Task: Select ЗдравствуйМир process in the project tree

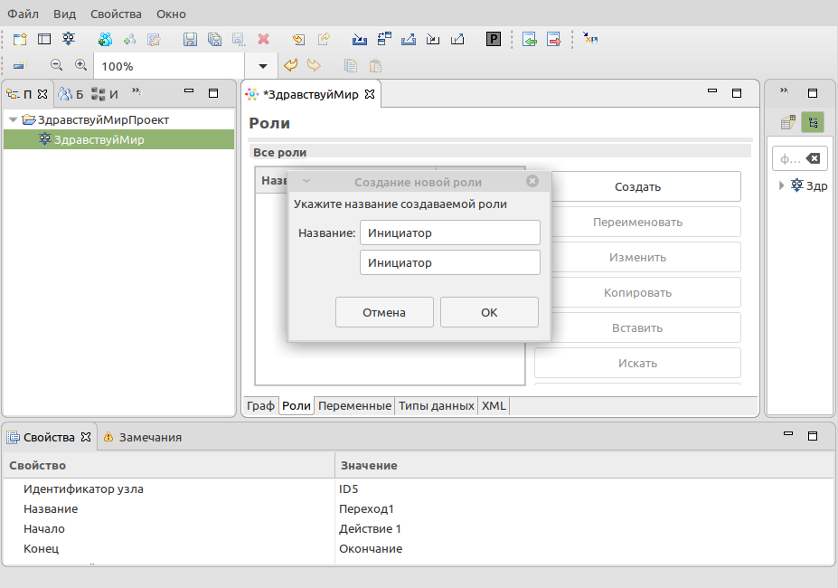Action: tap(119, 140)
